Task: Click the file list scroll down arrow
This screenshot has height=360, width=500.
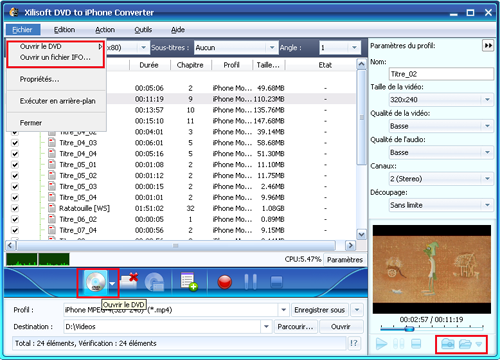Action: point(361,234)
